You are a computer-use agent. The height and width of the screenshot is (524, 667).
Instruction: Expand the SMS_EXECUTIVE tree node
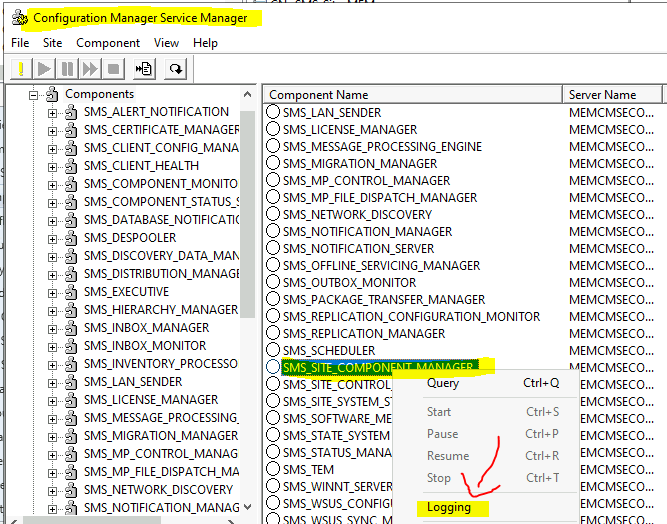(52, 293)
